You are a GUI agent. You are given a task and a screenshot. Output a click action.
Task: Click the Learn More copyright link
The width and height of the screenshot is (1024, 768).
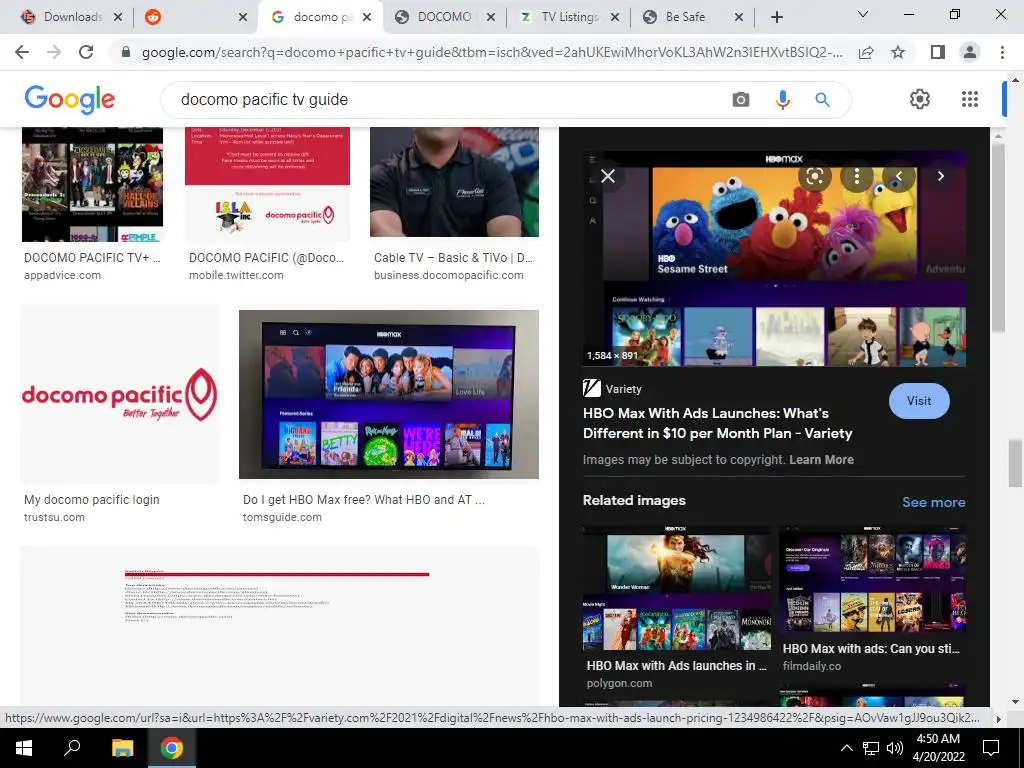click(x=822, y=460)
